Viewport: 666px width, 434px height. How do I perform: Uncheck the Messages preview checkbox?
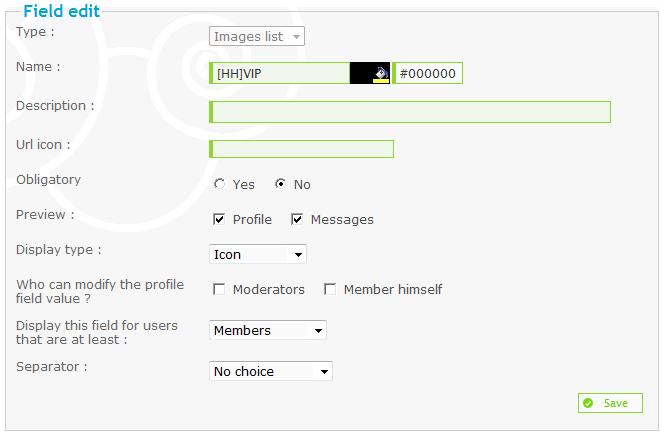pyautogui.click(x=297, y=219)
